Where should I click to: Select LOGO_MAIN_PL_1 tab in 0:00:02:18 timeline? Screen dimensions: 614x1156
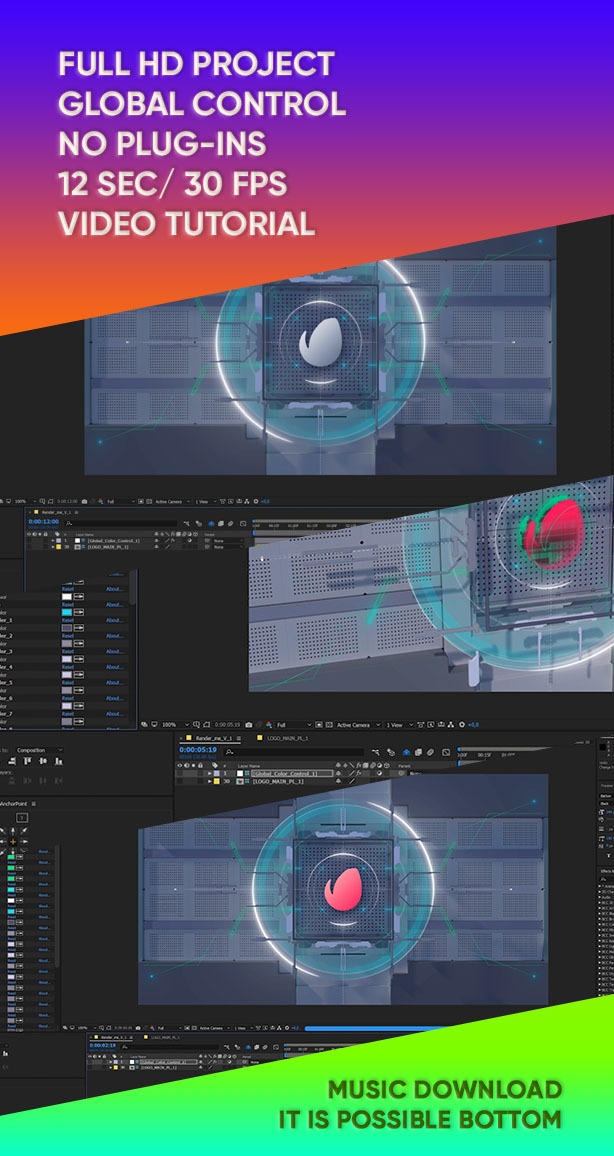click(x=164, y=1037)
